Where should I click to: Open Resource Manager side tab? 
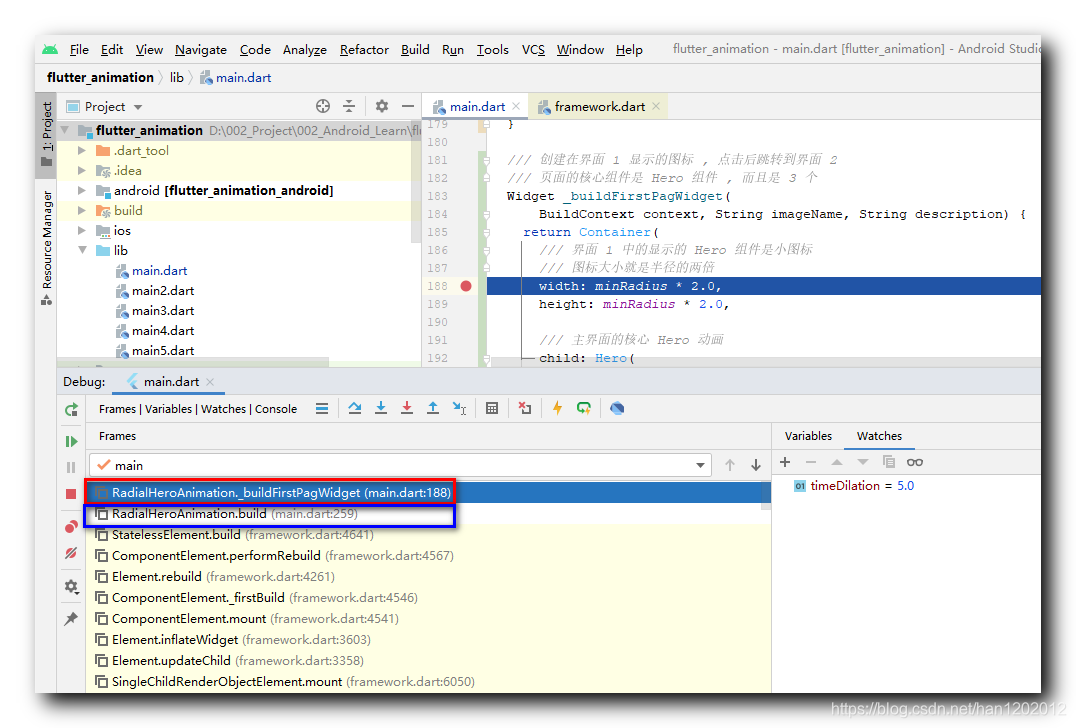click(x=46, y=248)
